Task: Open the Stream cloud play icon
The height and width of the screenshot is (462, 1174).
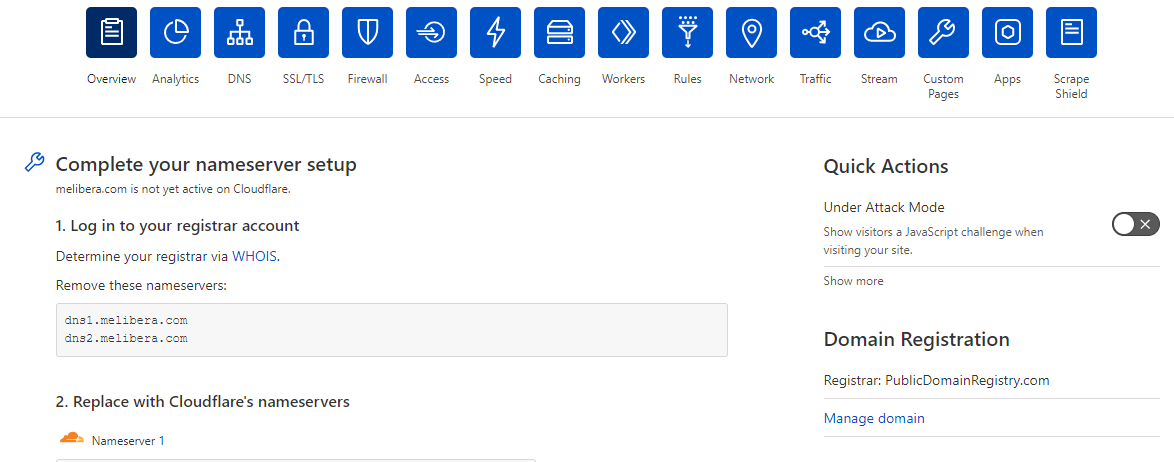Action: click(x=879, y=32)
